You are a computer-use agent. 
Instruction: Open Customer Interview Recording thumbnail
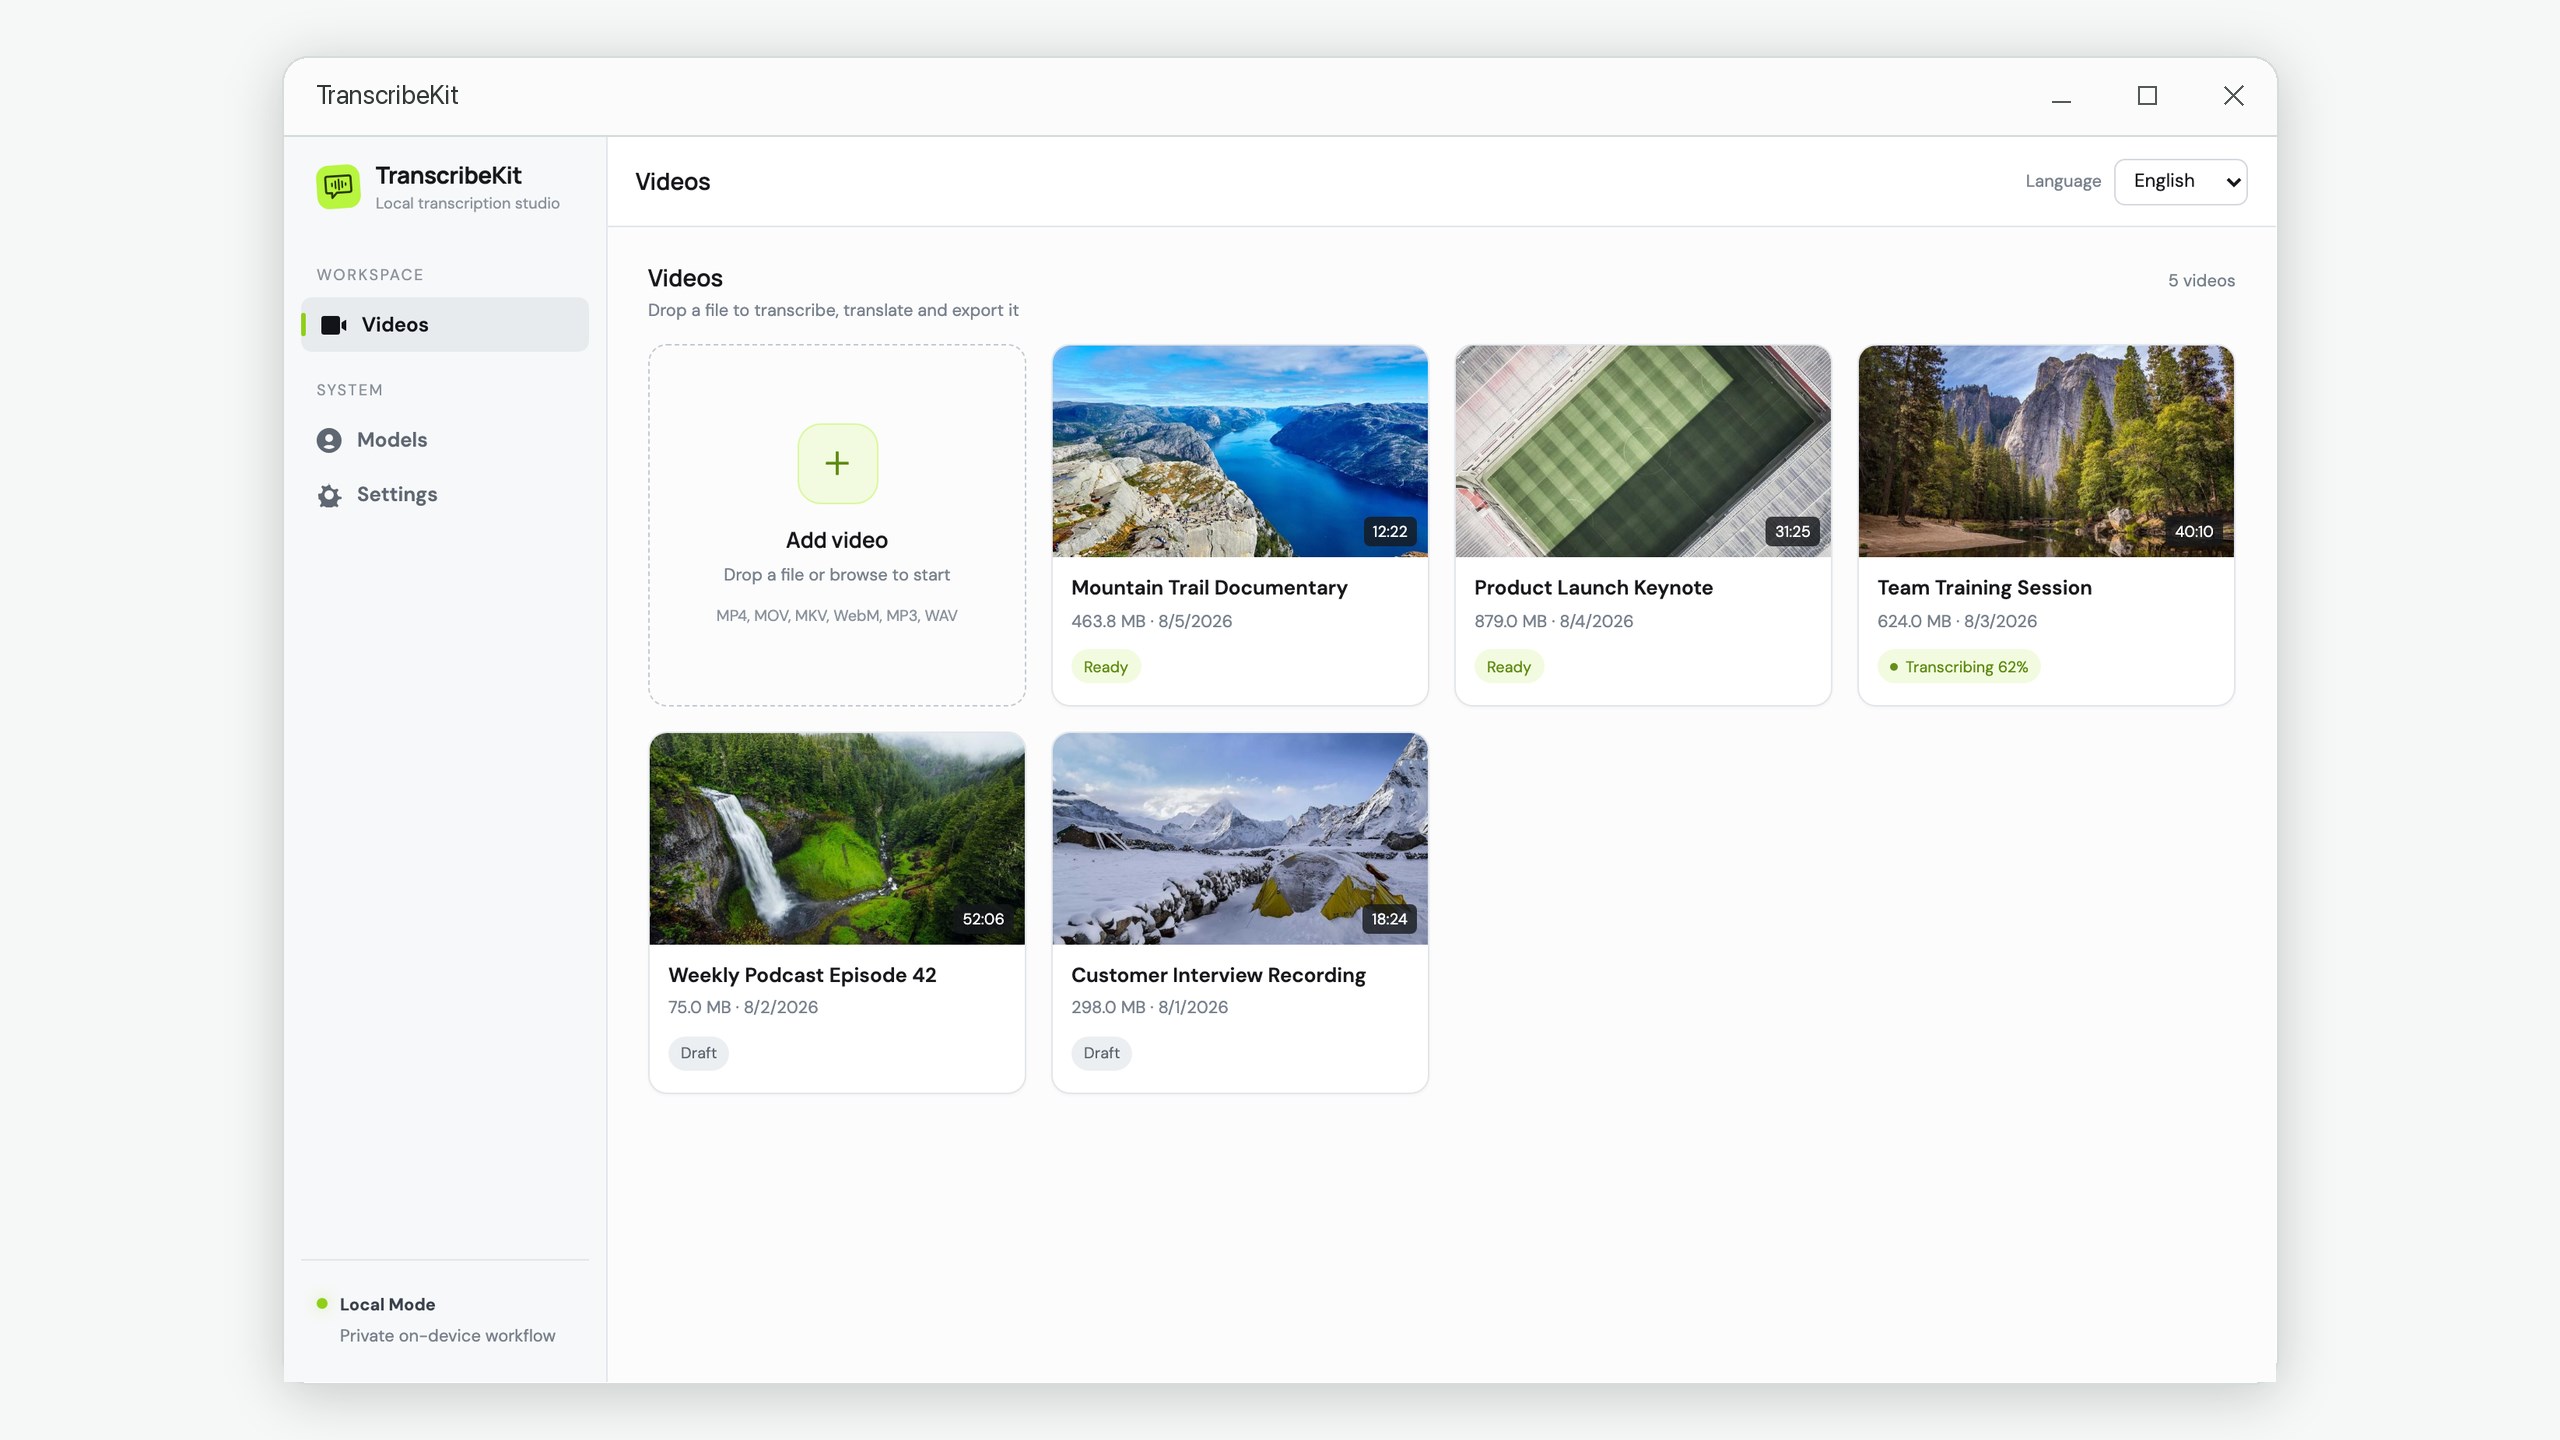point(1240,838)
